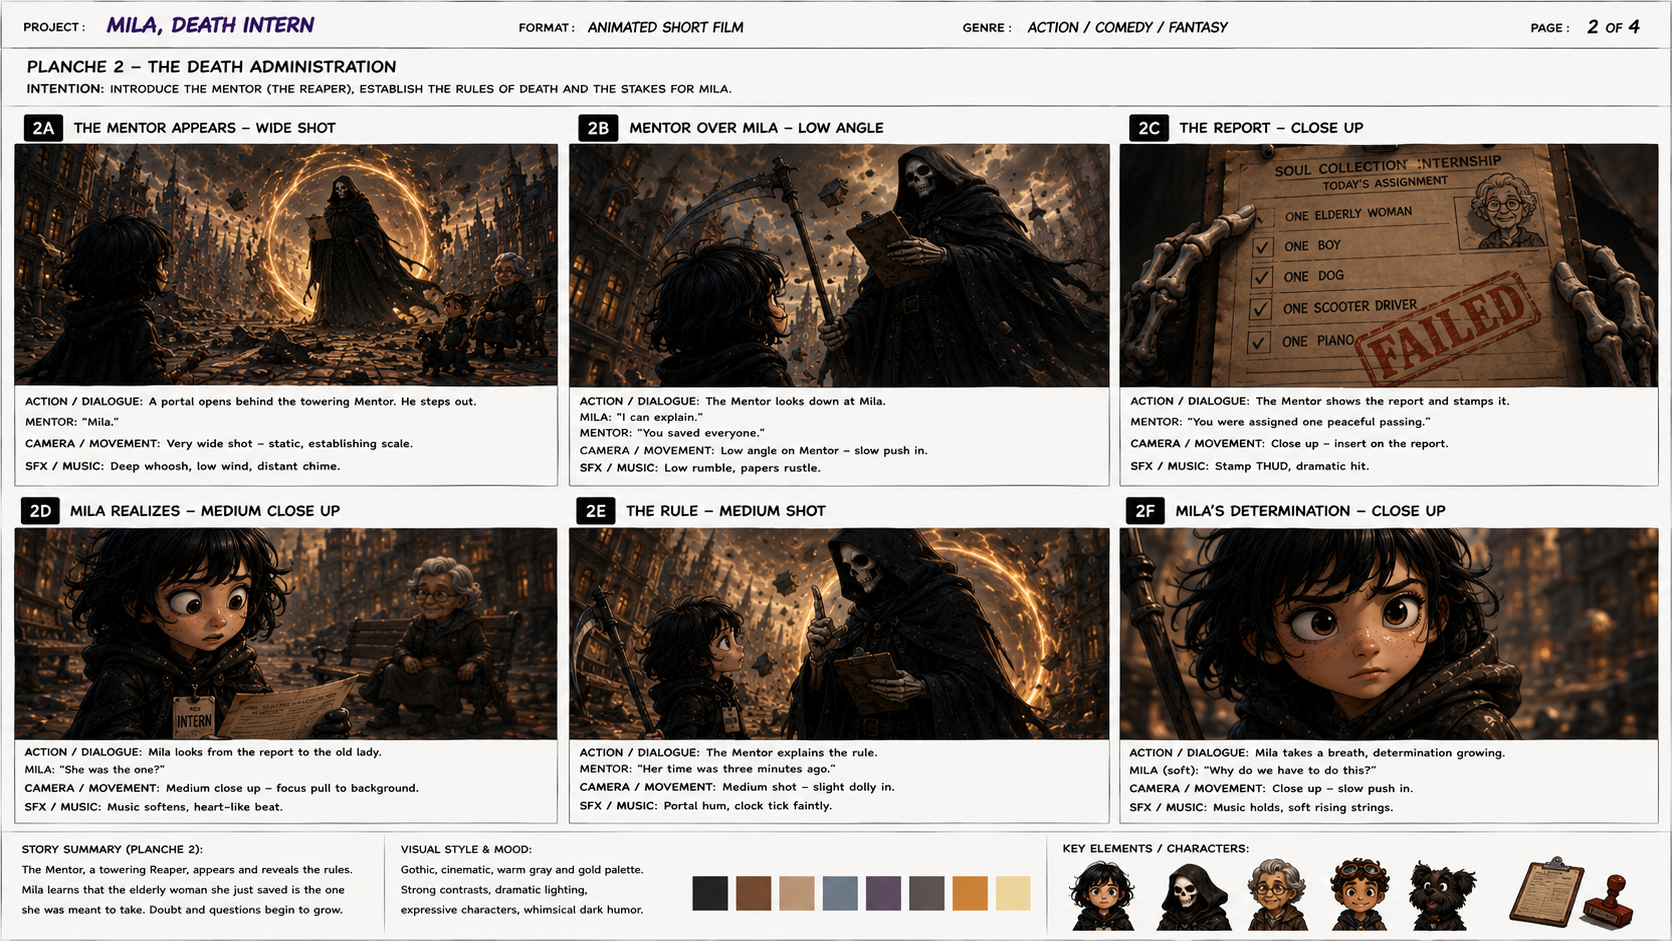Screen dimensions: 1672x941
Task: Click dialogue MILA: "She was the one?"
Action: 95,770
